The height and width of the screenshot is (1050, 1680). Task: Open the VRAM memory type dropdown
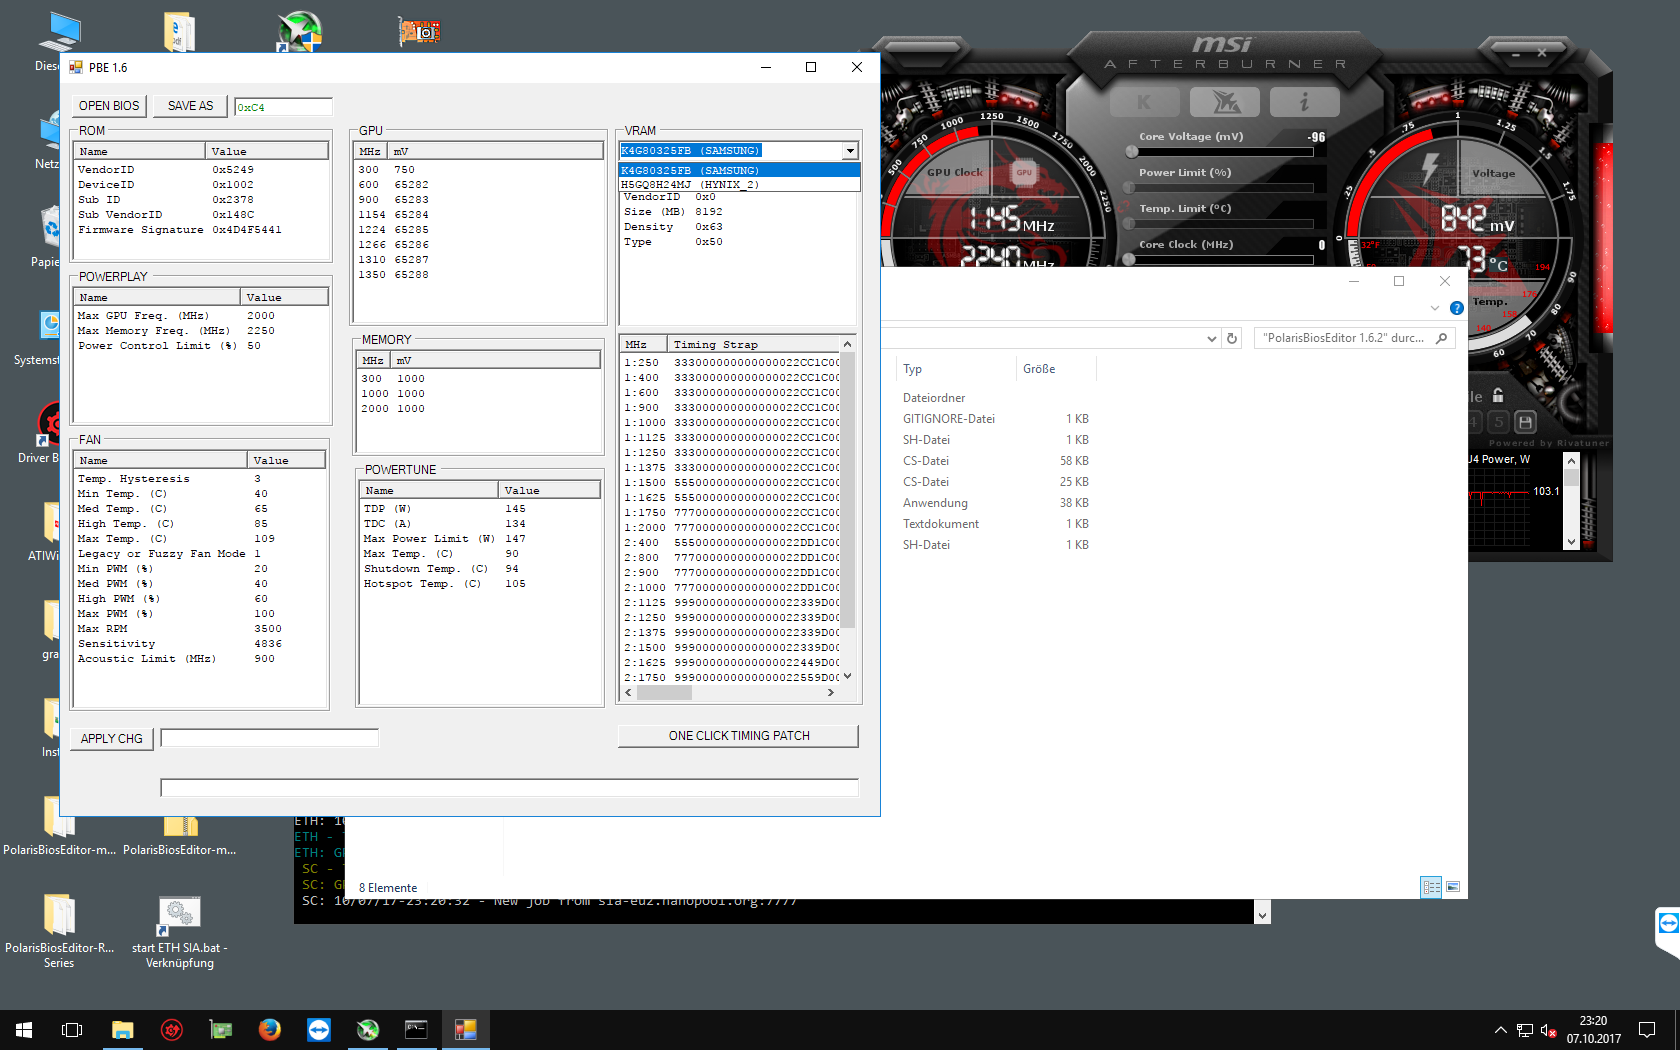[850, 151]
